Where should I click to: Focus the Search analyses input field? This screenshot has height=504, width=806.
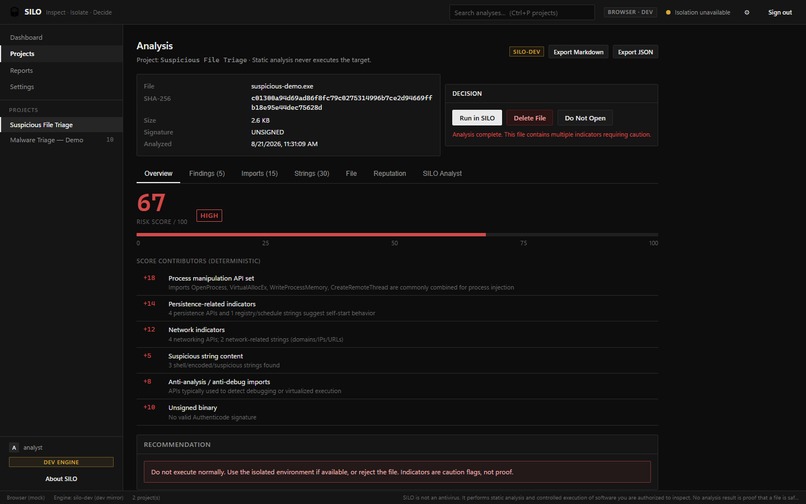pos(522,12)
